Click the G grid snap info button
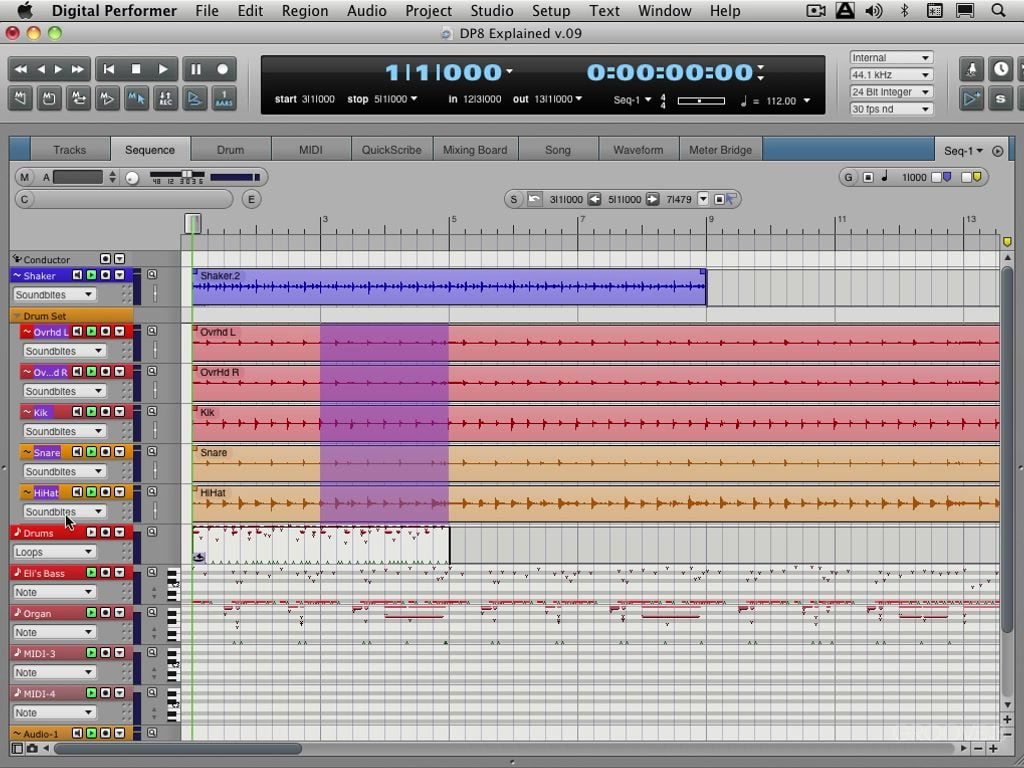Image resolution: width=1024 pixels, height=768 pixels. click(x=848, y=177)
